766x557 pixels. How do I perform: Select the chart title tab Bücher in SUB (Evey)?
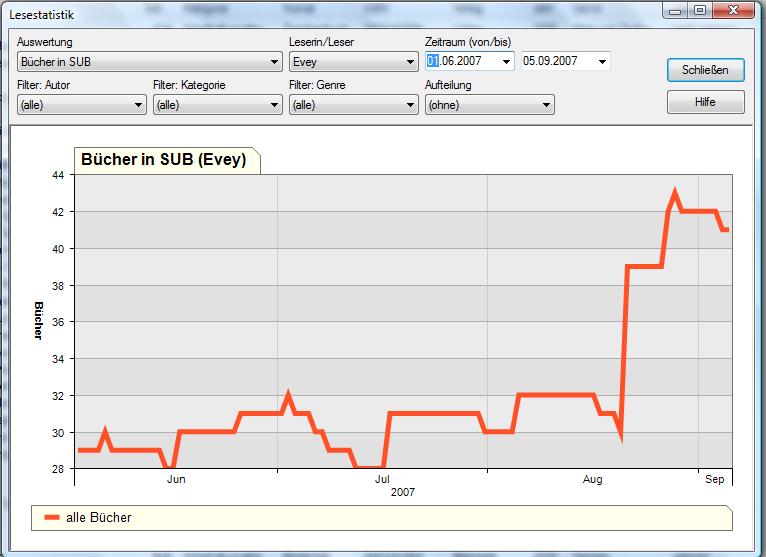[x=164, y=159]
